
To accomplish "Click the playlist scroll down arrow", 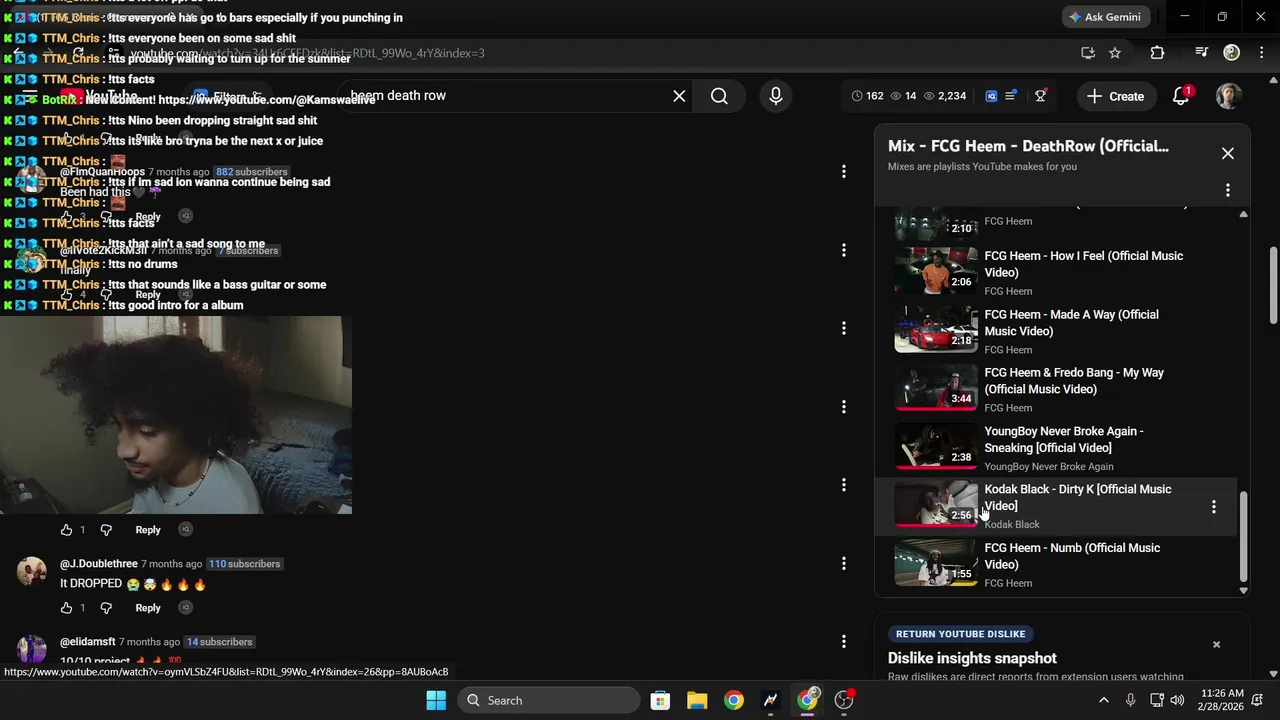I will 1244,591.
